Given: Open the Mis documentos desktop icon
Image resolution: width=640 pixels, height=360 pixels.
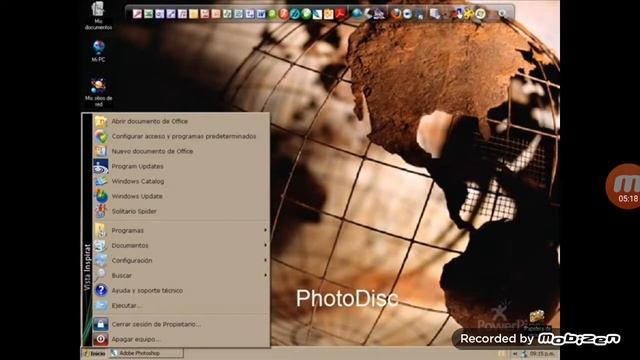Looking at the screenshot, I should coord(98,16).
